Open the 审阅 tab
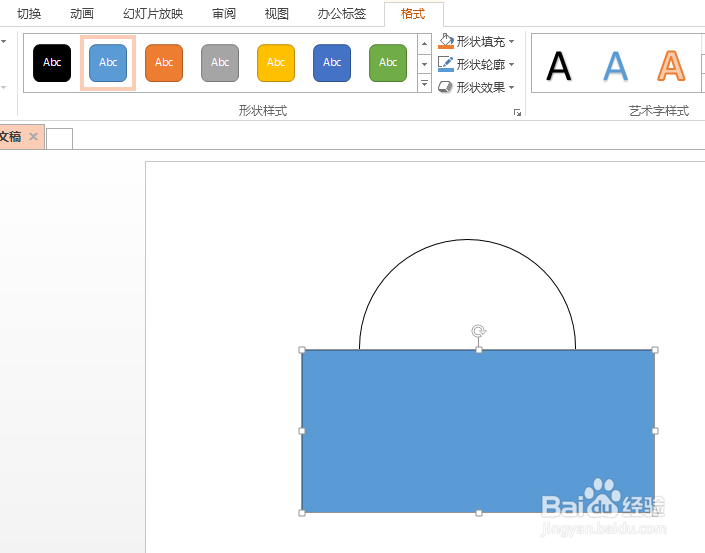This screenshot has width=705, height=553. coord(224,14)
